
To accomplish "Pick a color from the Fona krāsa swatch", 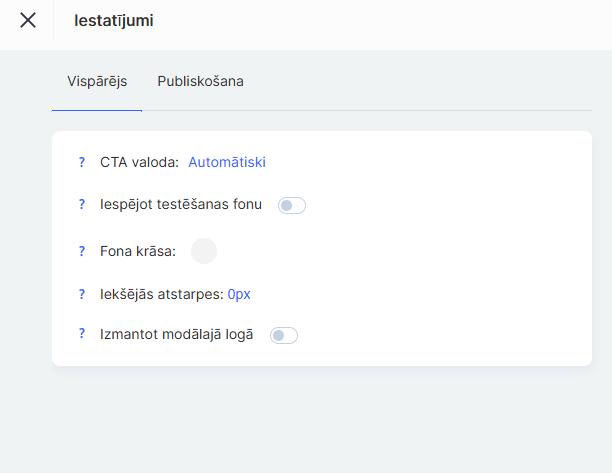I will click(204, 251).
